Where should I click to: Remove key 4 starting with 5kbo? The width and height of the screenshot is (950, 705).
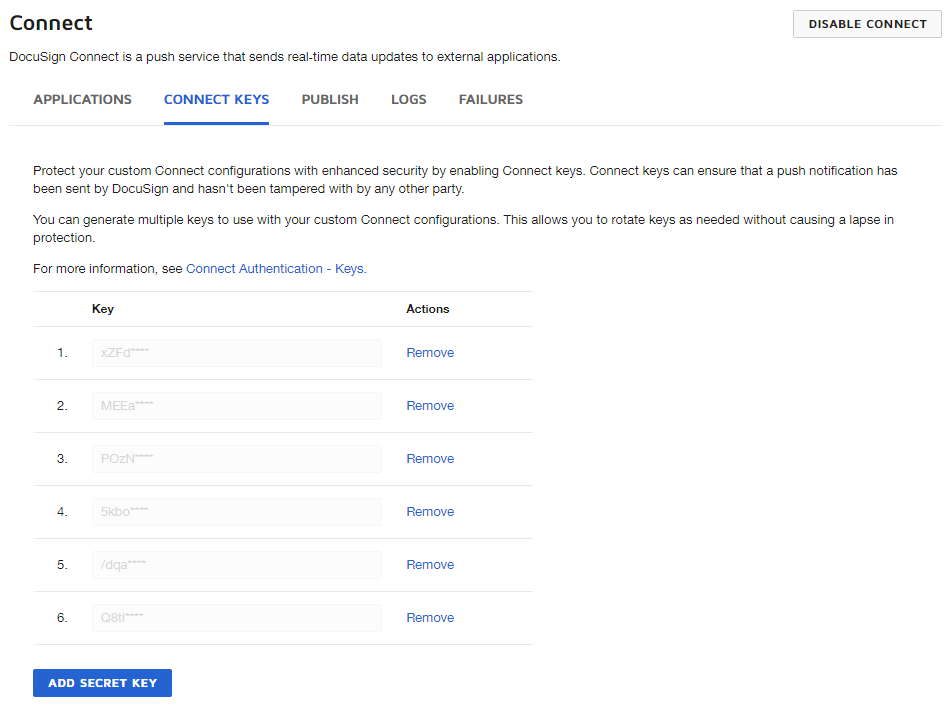click(430, 511)
